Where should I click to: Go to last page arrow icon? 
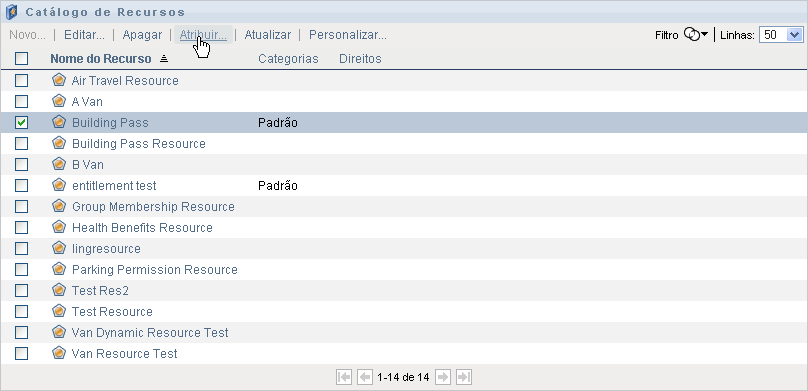pos(464,377)
